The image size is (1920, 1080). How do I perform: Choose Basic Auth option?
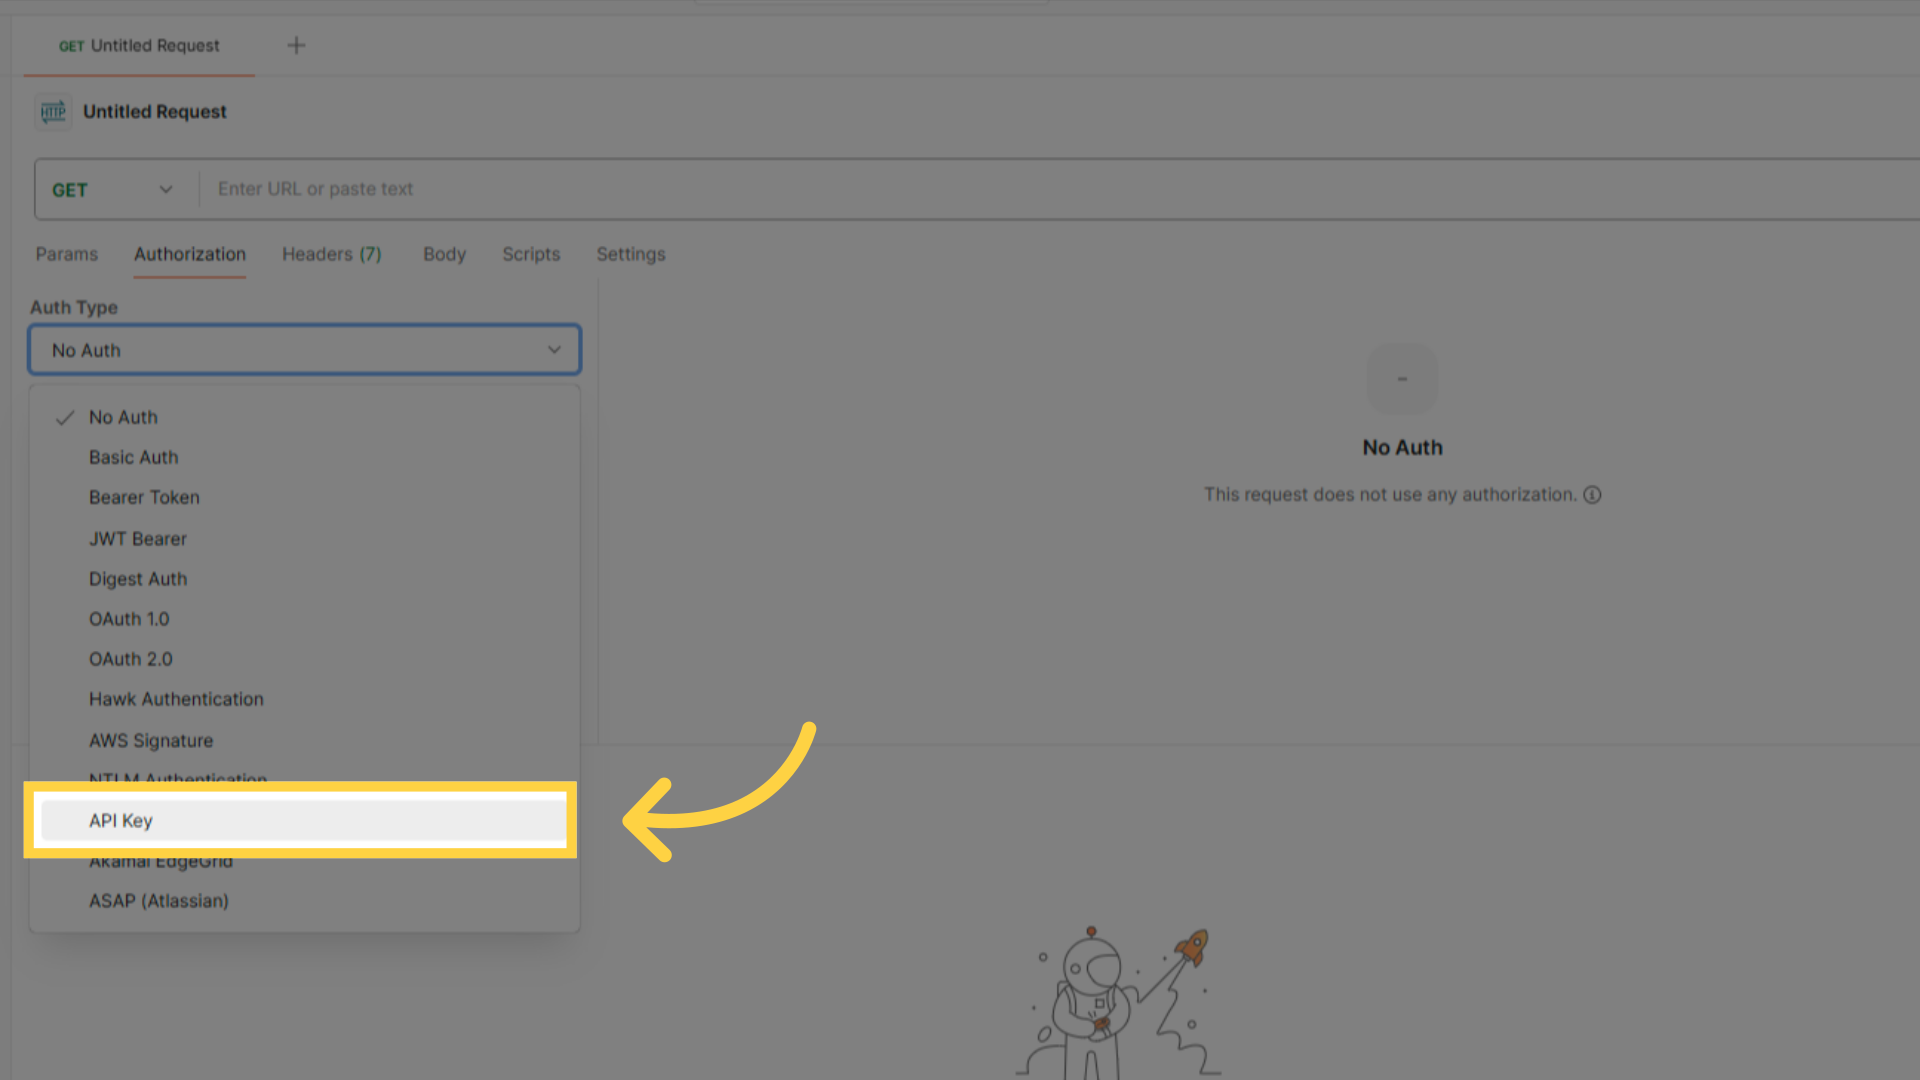point(304,457)
